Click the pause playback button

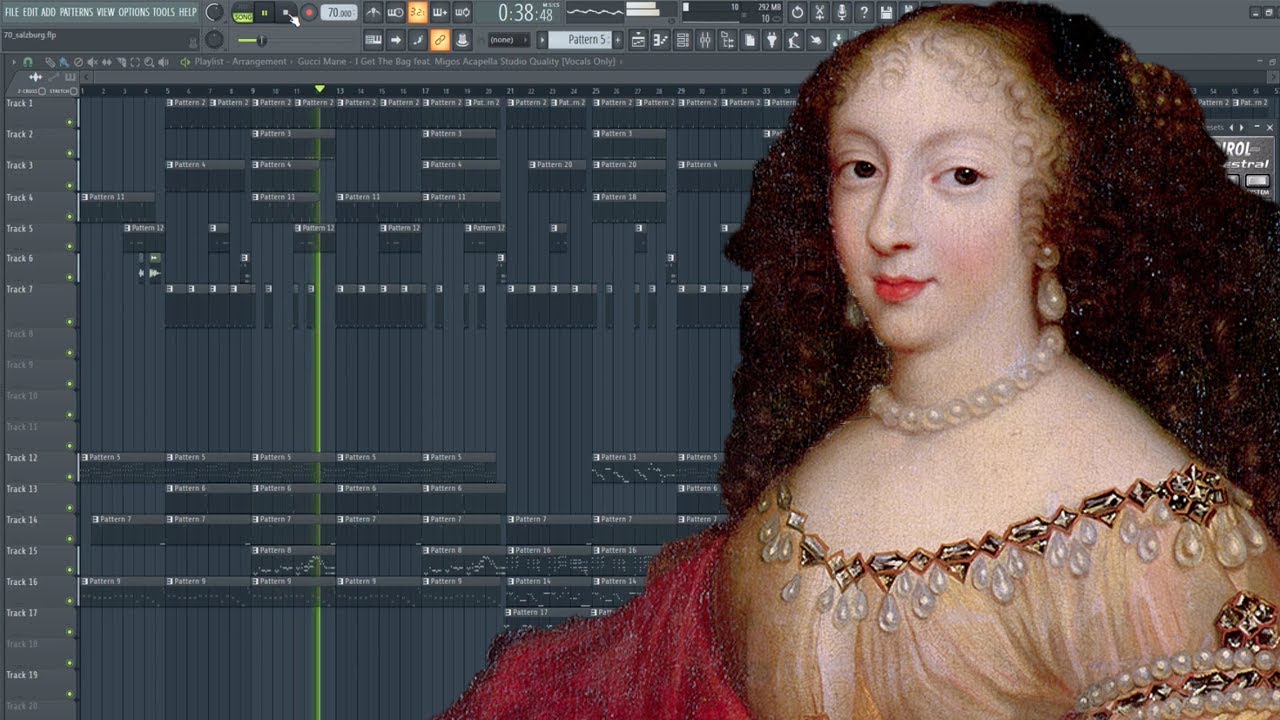point(265,13)
